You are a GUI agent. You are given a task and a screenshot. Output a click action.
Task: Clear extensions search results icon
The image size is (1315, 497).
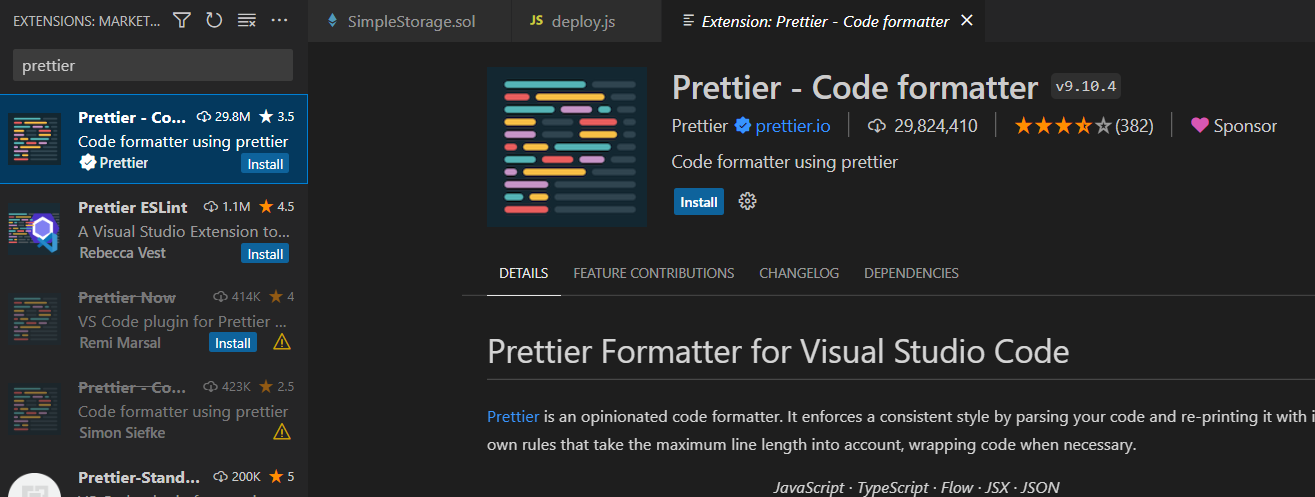click(x=246, y=20)
